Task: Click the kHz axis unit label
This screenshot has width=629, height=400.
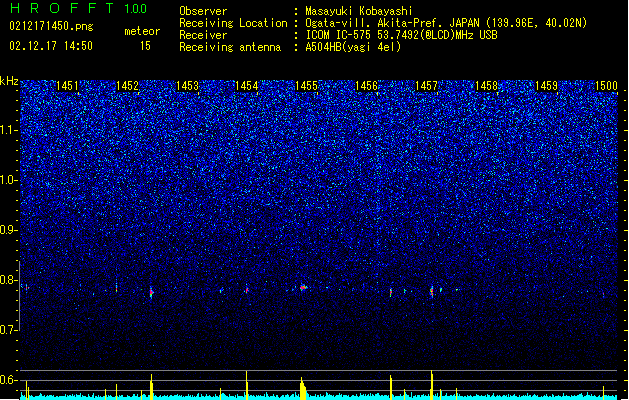Action: [9, 81]
